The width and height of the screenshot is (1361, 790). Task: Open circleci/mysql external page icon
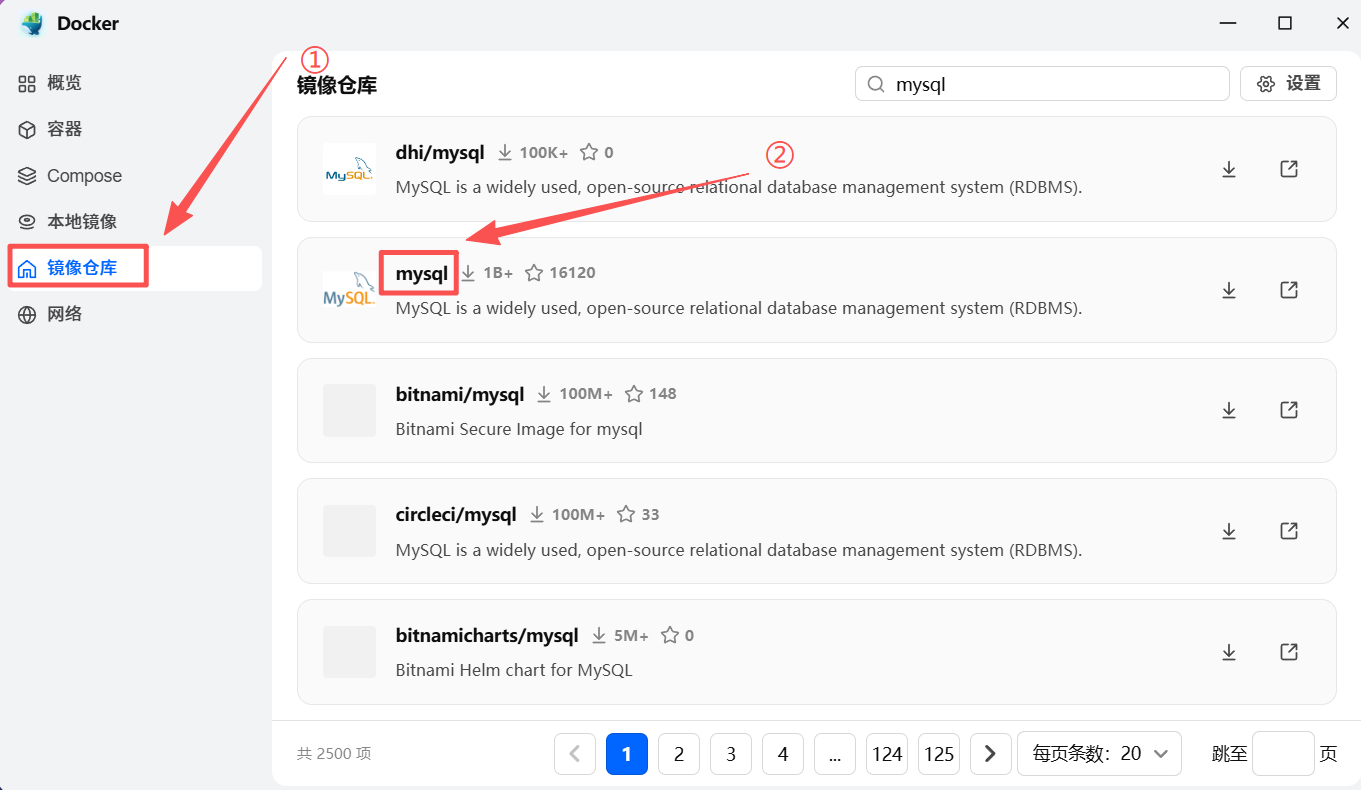click(1289, 531)
